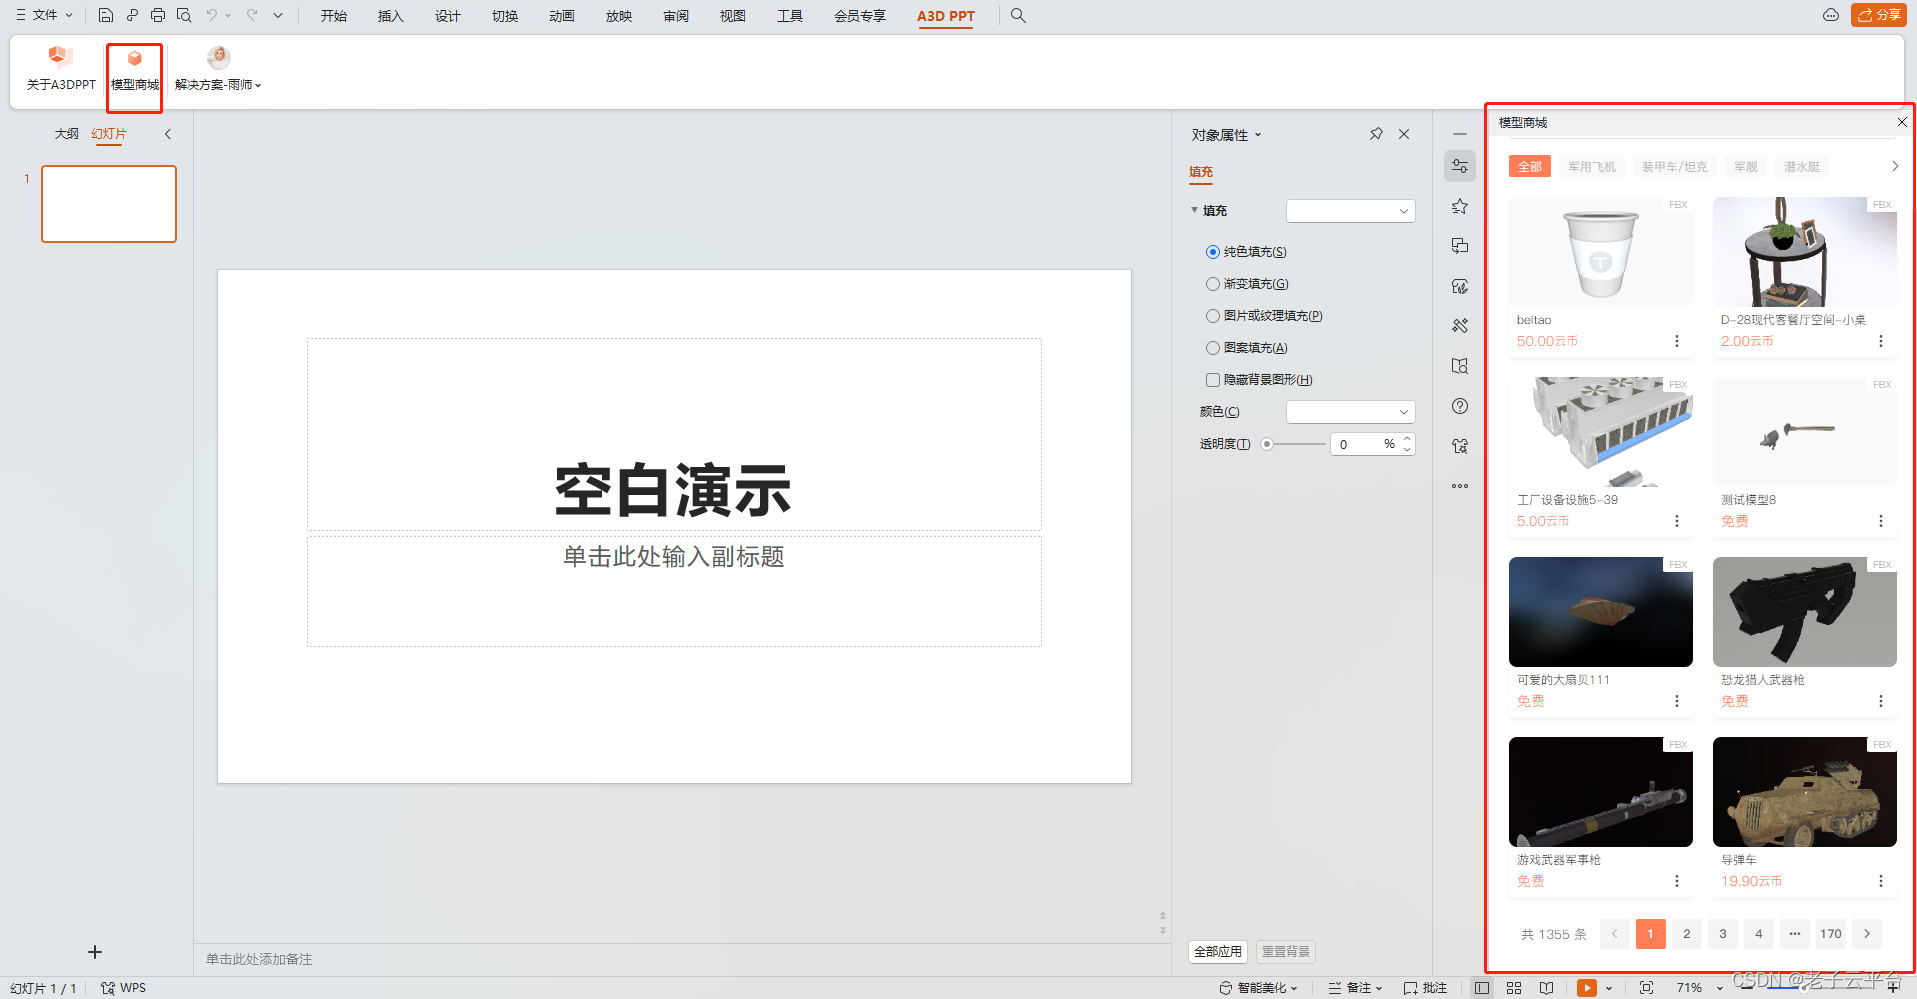Open the 文件 file menu

click(44, 15)
